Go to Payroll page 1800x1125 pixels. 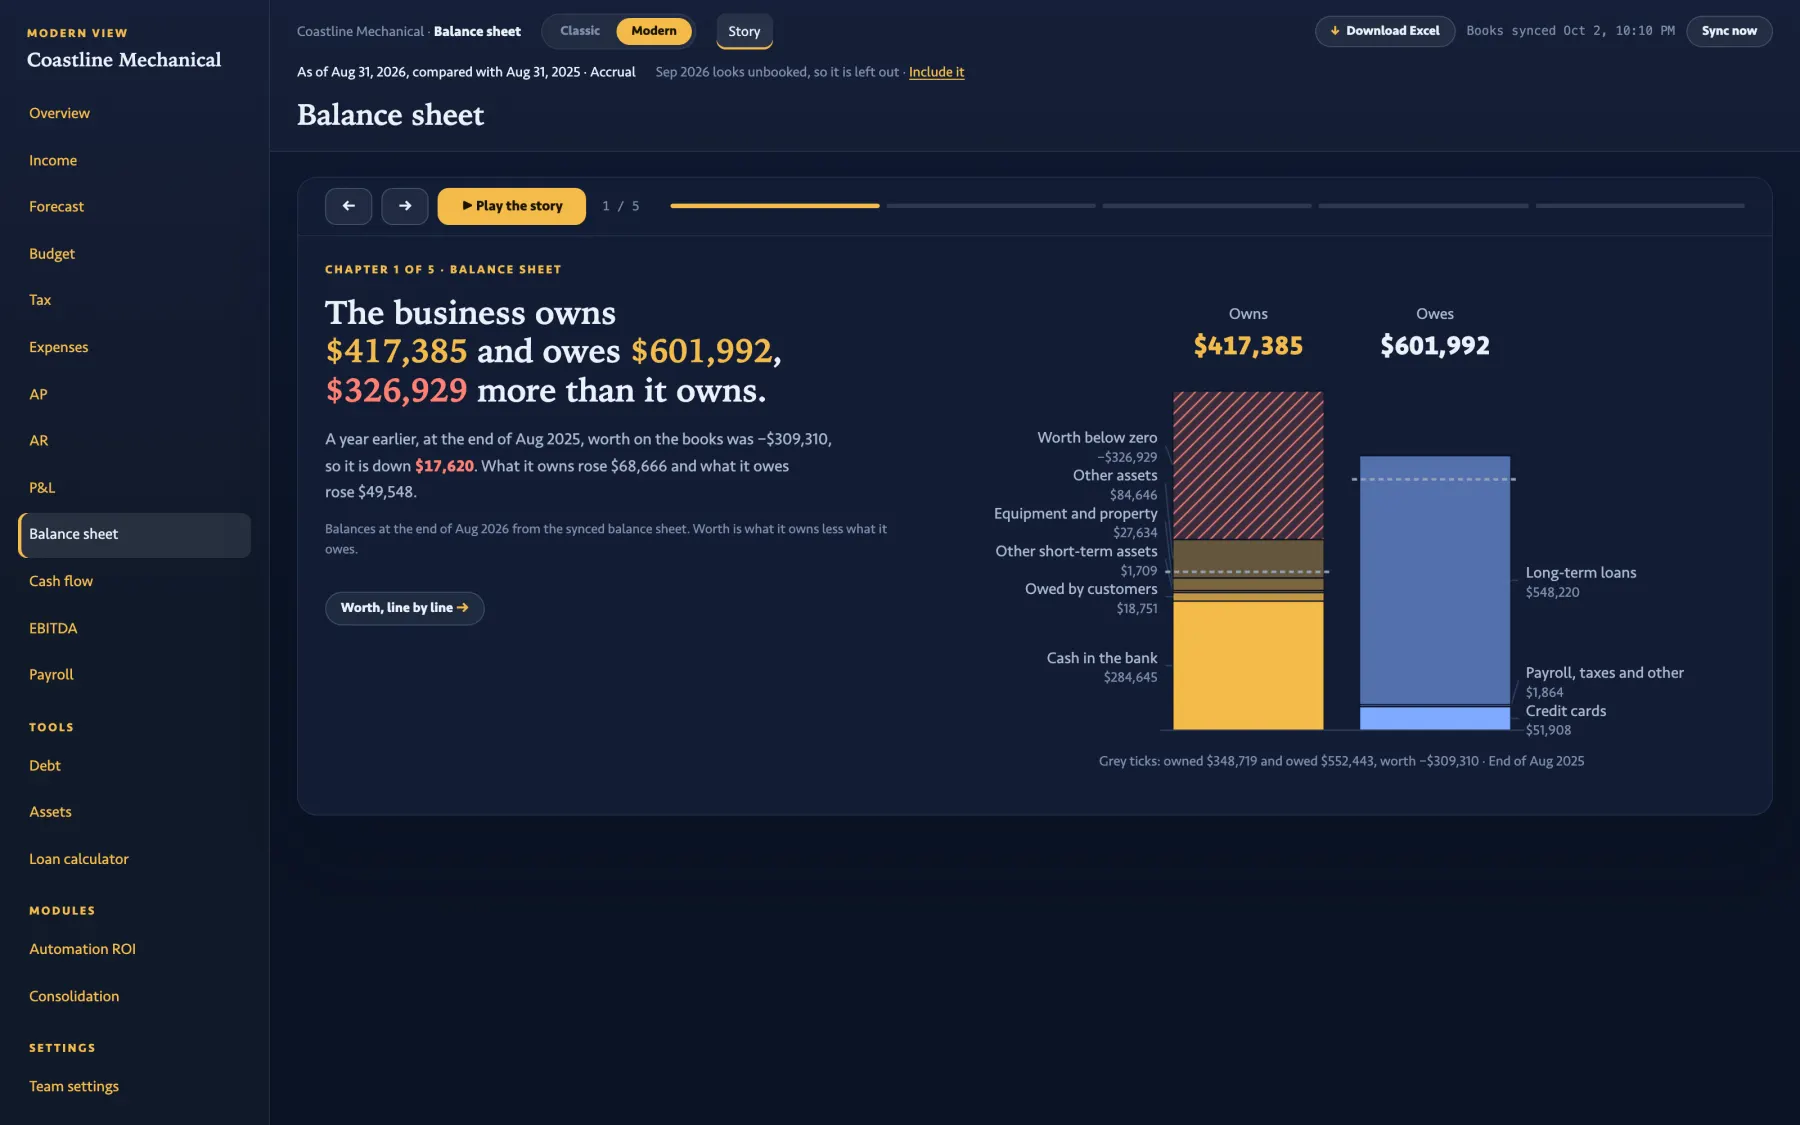point(134,675)
